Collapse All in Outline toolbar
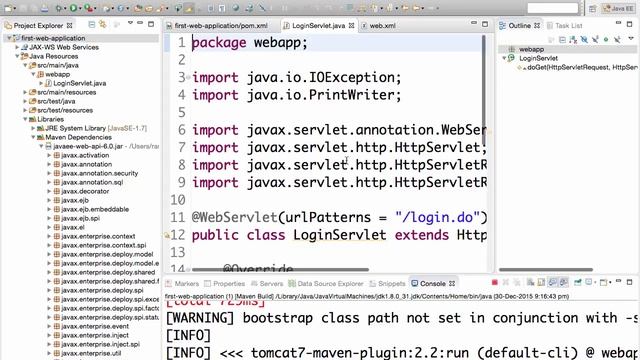This screenshot has height=360, width=640. tap(562, 39)
